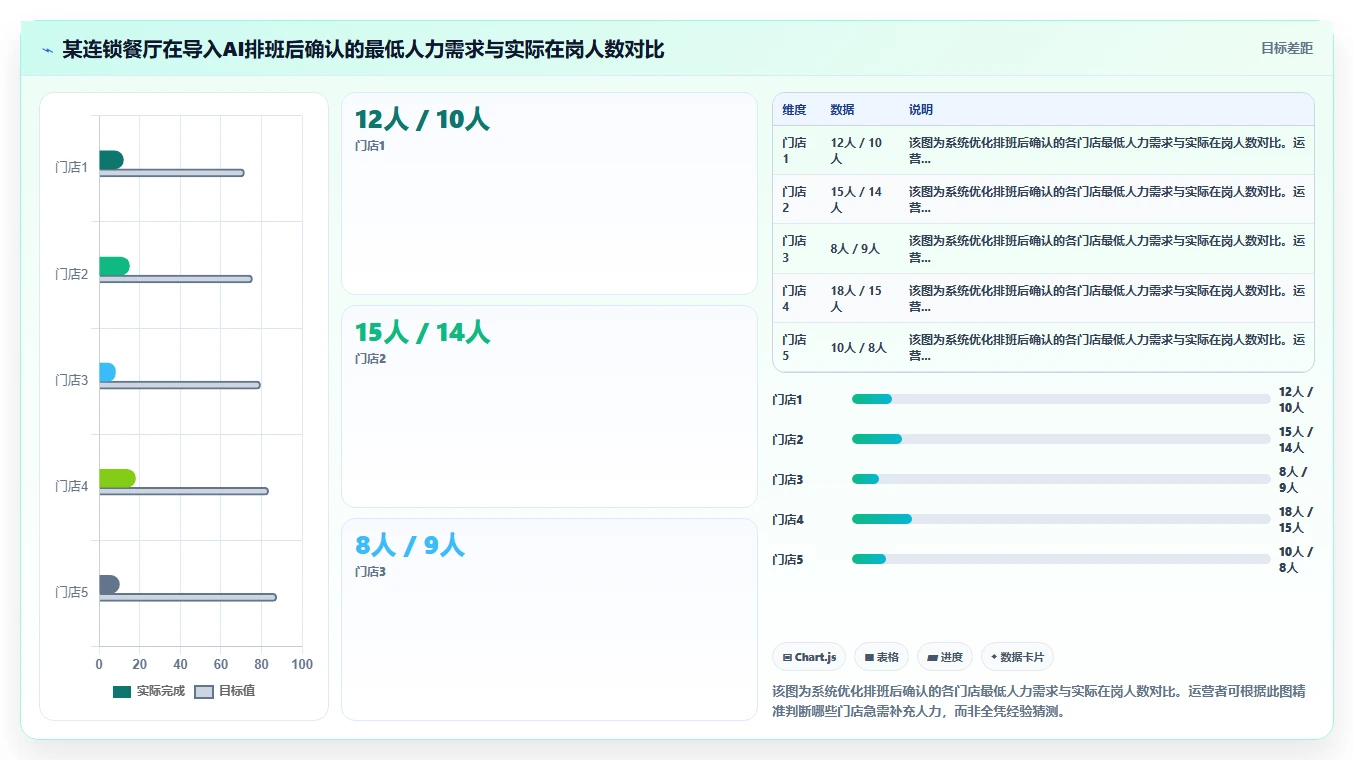Click the 门店3 progress bar
Viewport: 1354px width, 760px height.
(1061, 479)
